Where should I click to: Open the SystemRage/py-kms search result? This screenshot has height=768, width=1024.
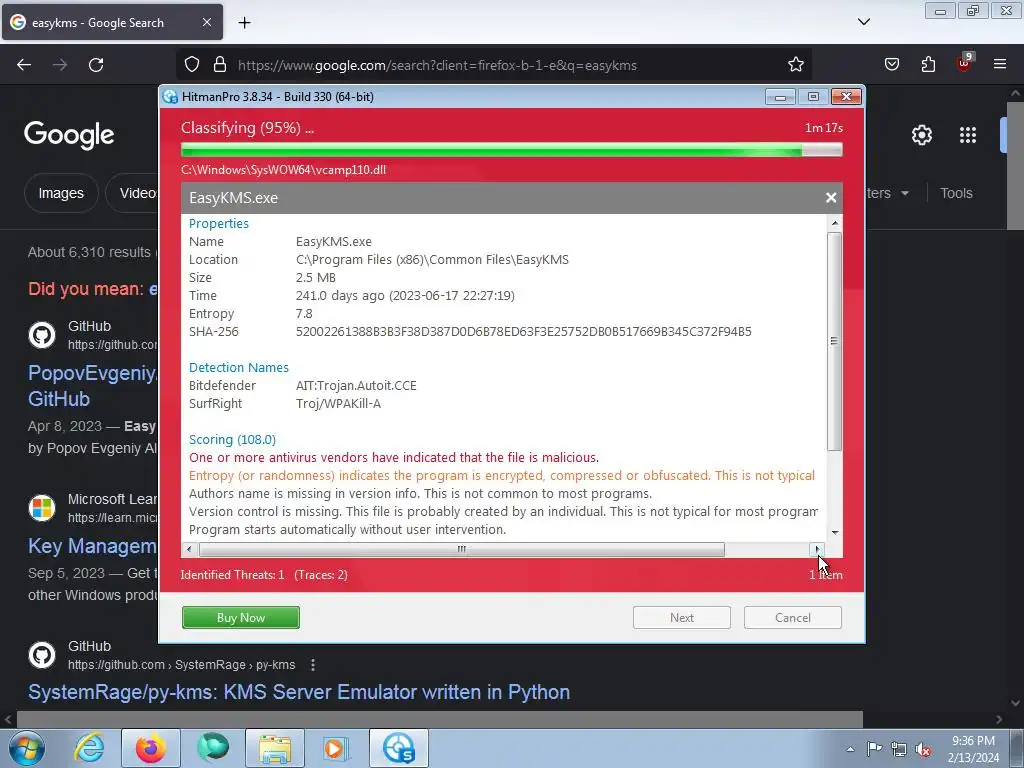coord(299,692)
